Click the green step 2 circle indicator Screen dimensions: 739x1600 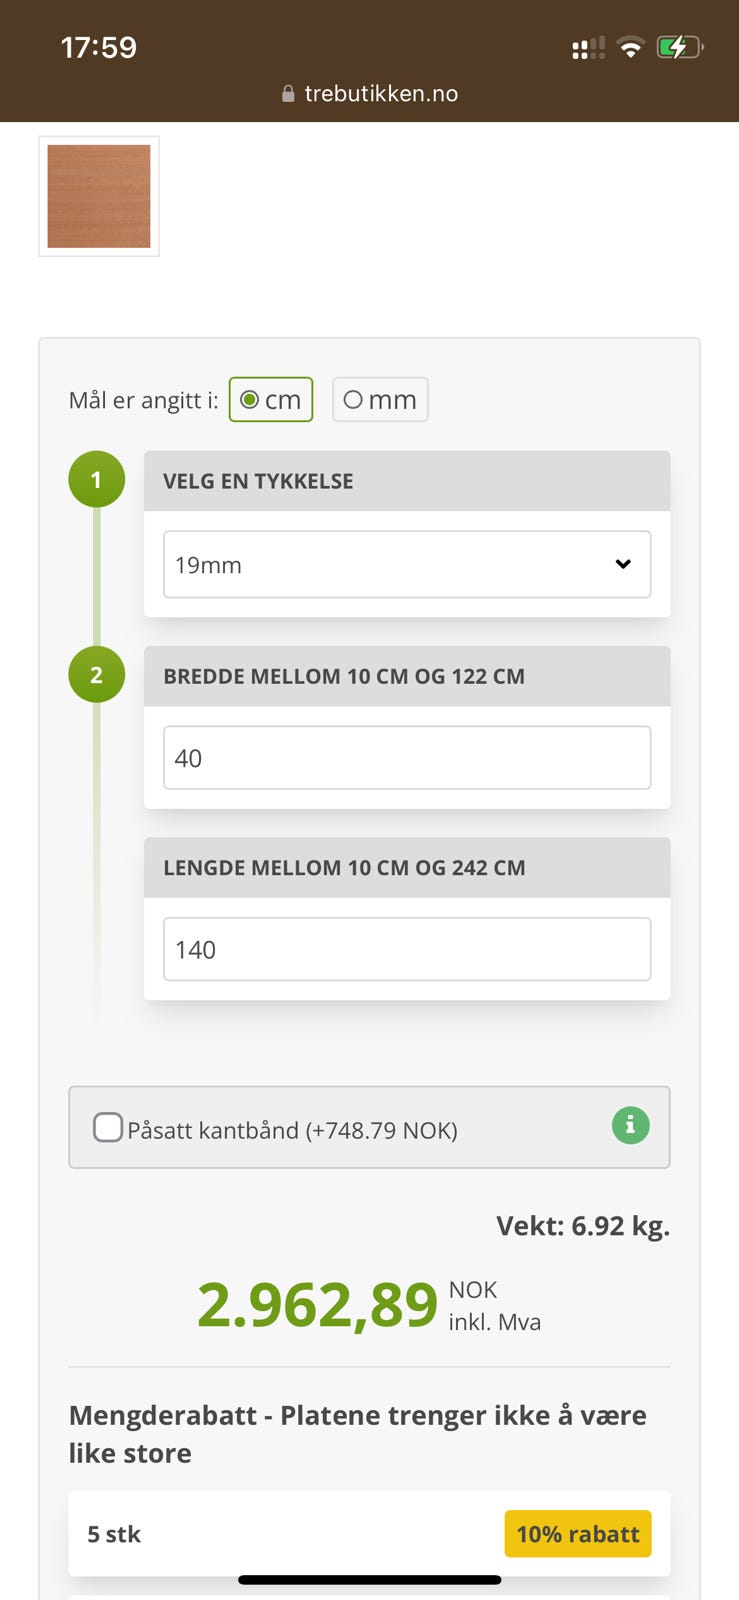96,674
